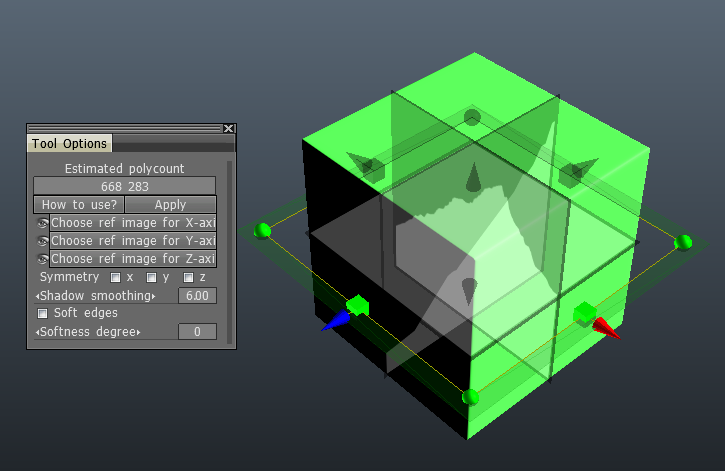Enable Symmetry y checkbox

[151, 277]
